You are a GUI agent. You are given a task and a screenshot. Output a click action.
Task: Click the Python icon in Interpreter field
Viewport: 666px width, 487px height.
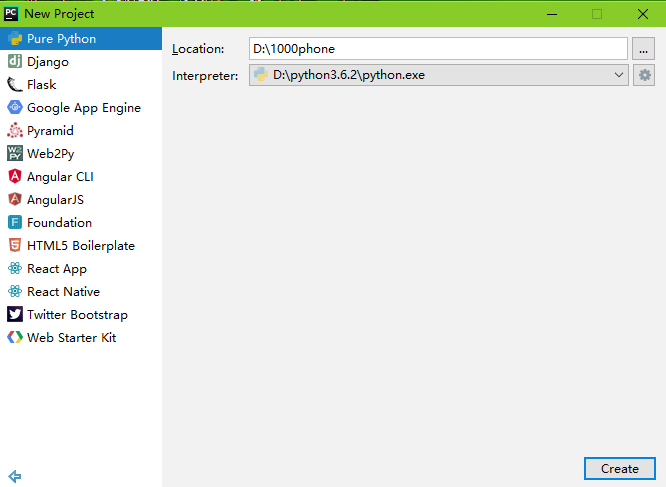point(261,75)
